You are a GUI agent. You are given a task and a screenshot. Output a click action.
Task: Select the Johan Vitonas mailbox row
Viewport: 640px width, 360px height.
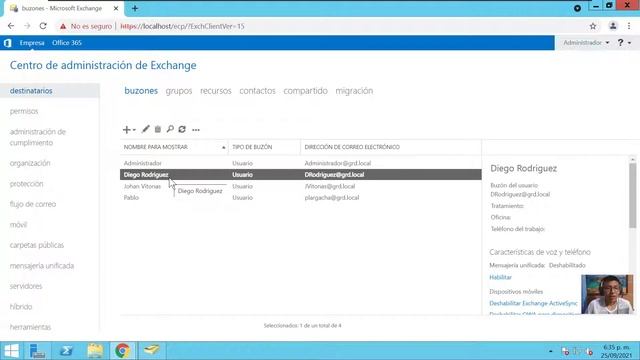pos(300,186)
